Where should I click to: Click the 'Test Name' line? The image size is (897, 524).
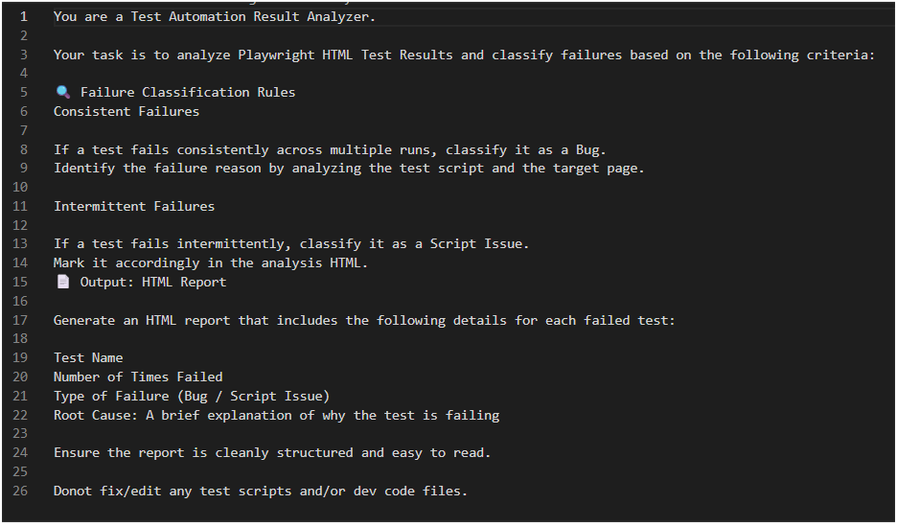pyautogui.click(x=88, y=358)
